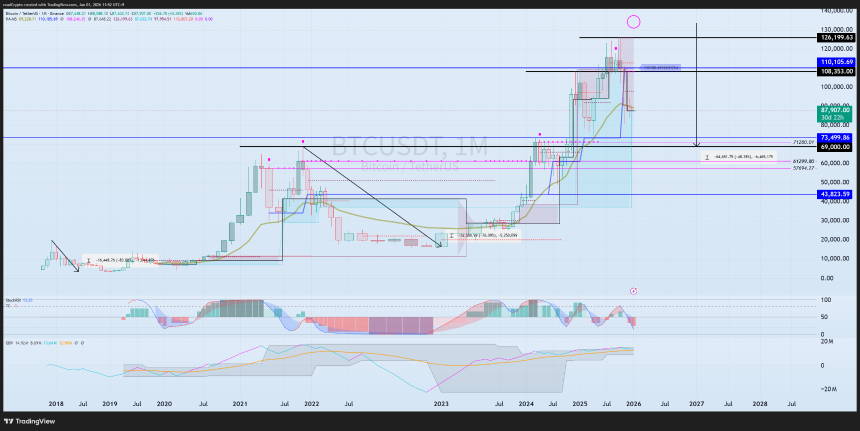
Task: Click 2022 on the time axis
Action: point(311,404)
